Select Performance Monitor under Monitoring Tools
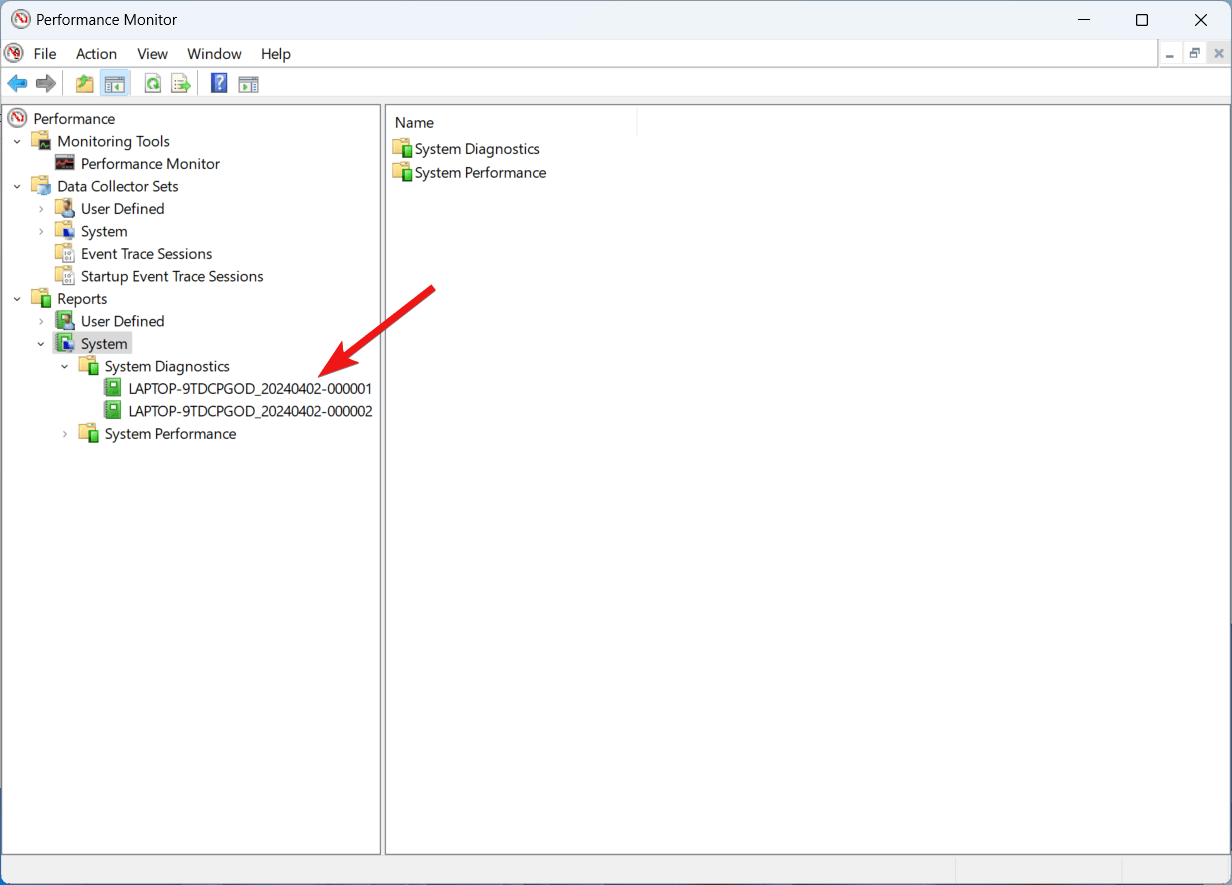The width and height of the screenshot is (1232, 885). [150, 164]
